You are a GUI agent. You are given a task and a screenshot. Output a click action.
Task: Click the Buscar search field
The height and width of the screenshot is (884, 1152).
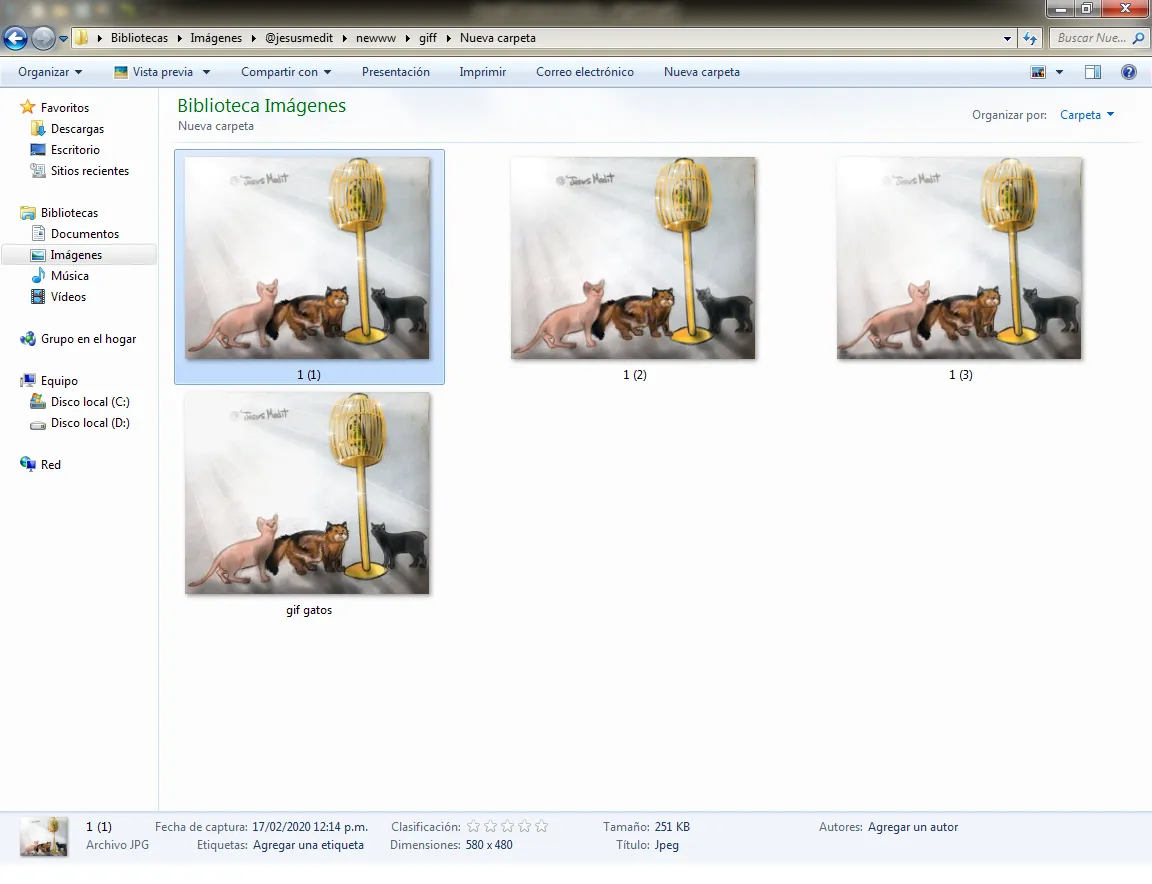[x=1091, y=38]
